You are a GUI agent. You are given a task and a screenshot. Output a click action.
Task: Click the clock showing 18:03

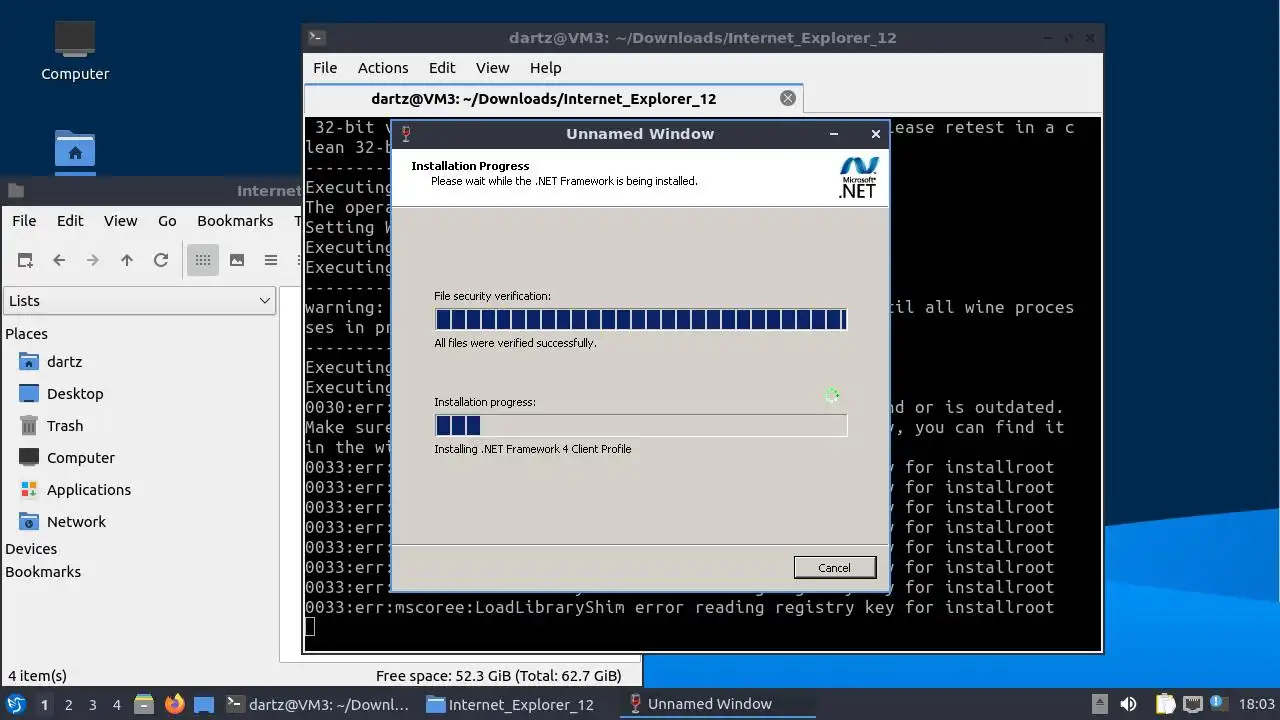(x=1257, y=704)
